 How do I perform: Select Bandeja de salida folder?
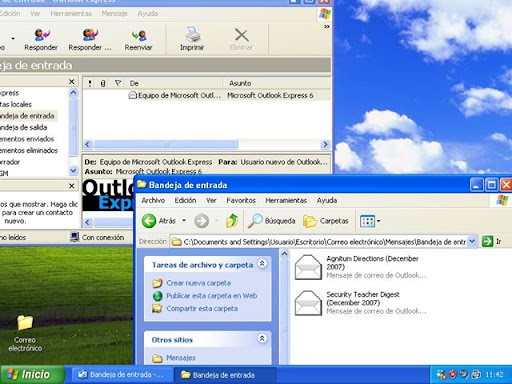click(24, 127)
